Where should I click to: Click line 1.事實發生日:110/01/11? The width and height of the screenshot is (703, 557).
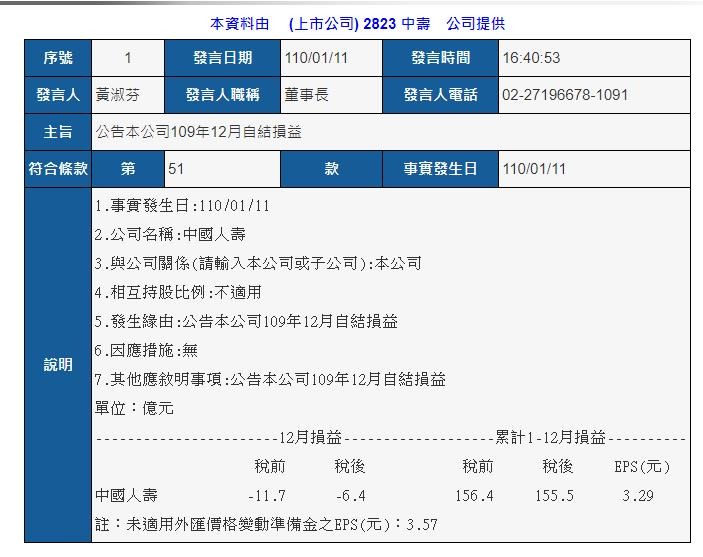(182, 206)
